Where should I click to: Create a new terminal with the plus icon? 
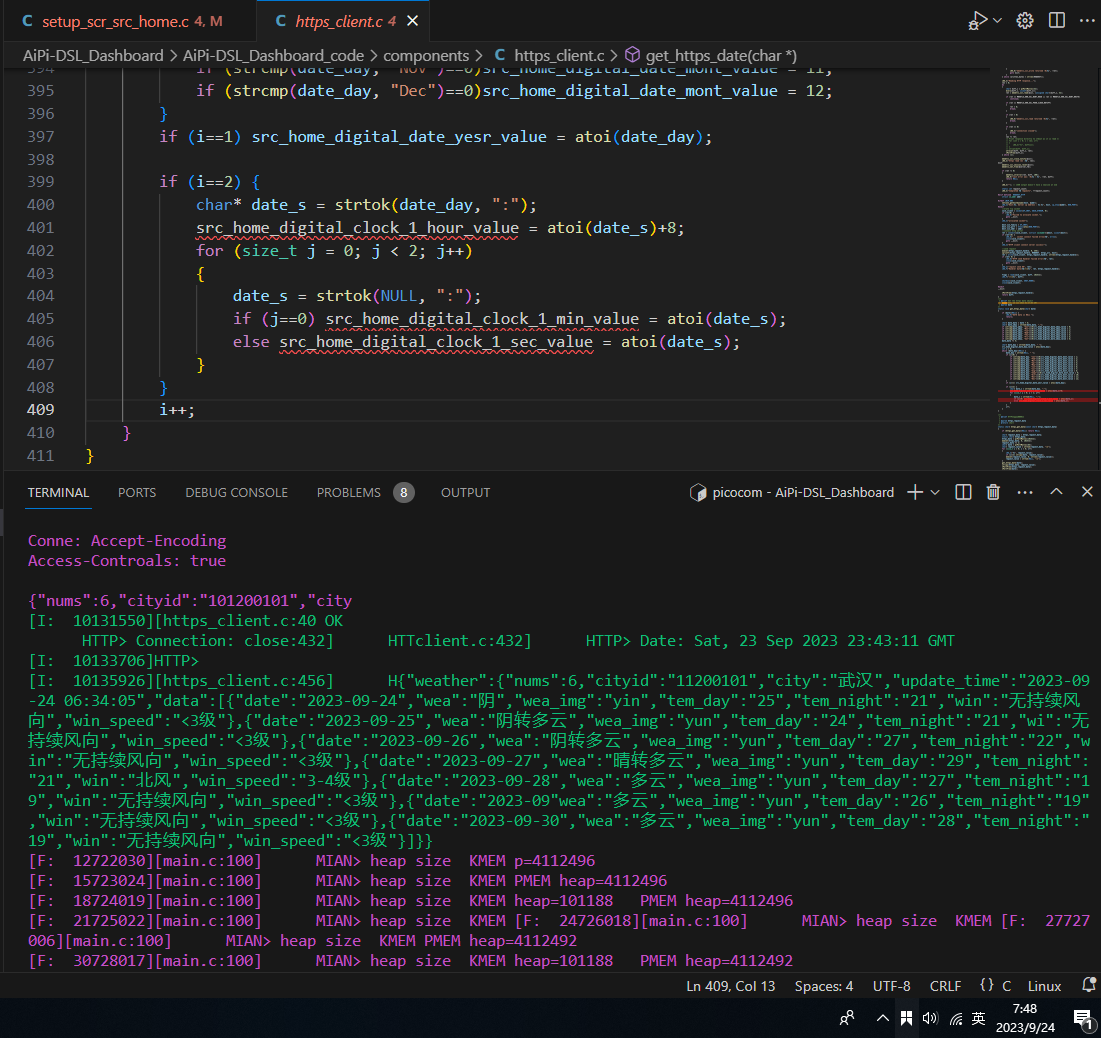click(915, 492)
